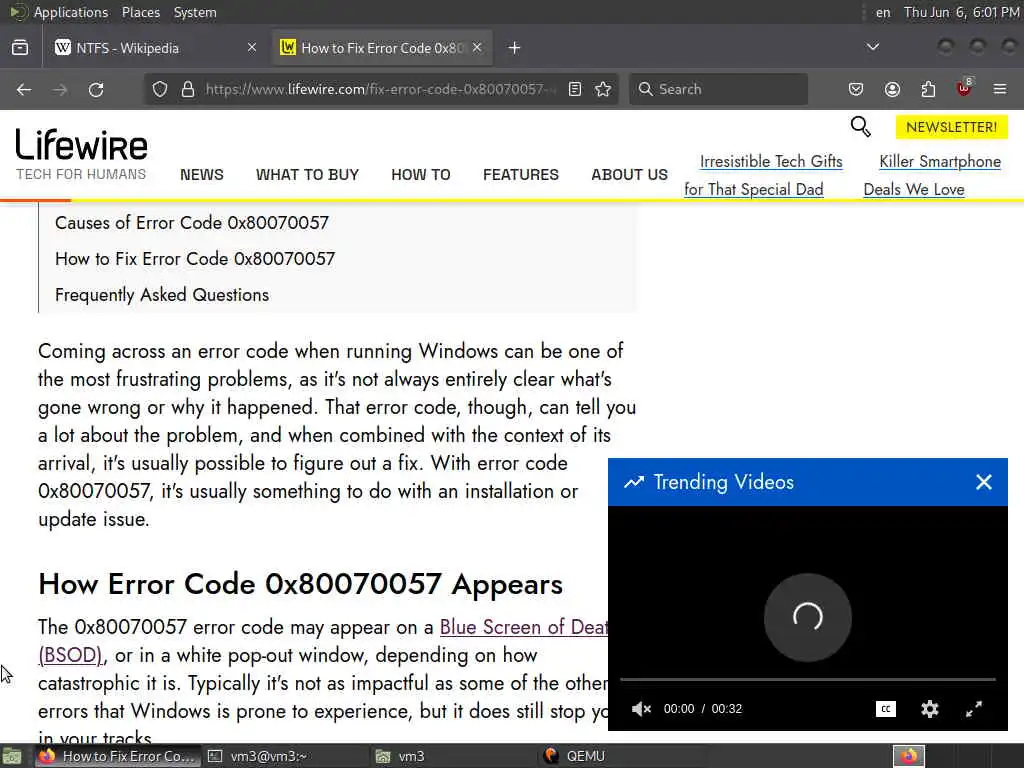1024x768 pixels.
Task: Open Lifewire site search magnifier
Action: click(x=861, y=127)
